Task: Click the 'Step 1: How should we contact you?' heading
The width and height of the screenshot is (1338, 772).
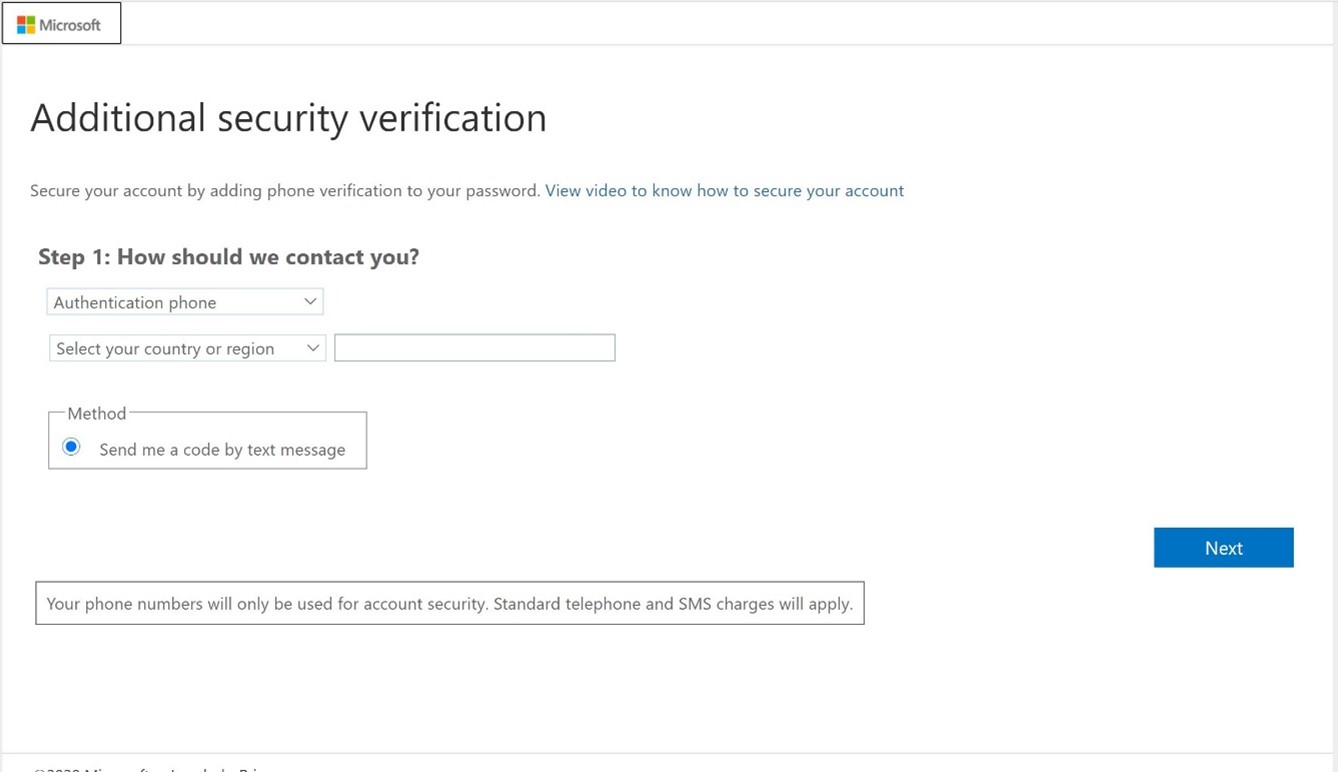Action: [x=228, y=257]
